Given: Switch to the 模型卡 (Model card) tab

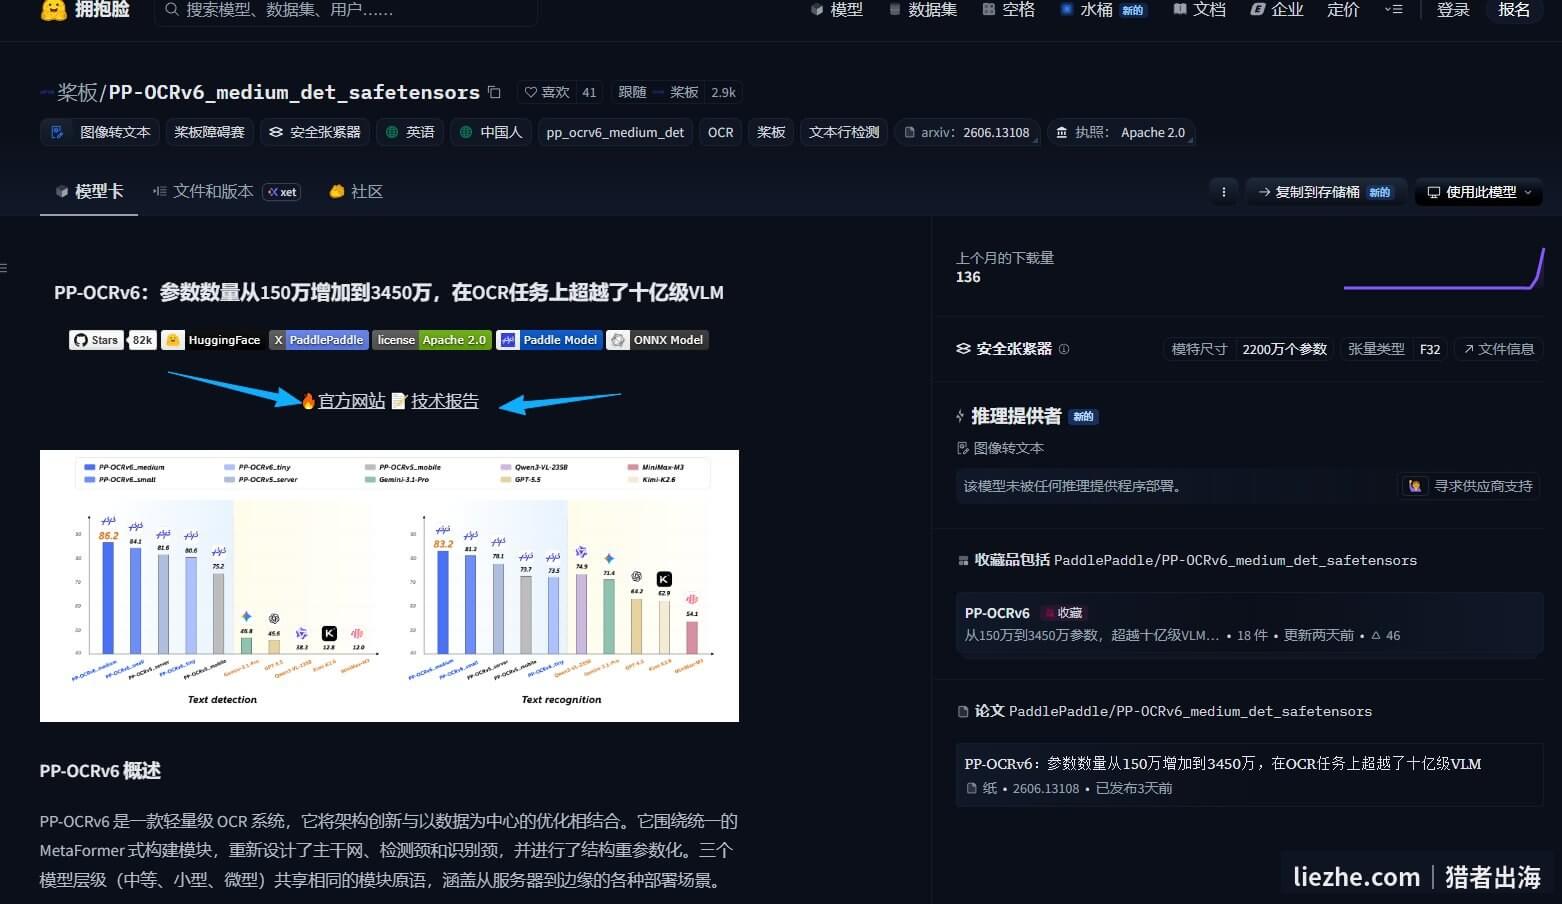Looking at the screenshot, I should 89,191.
